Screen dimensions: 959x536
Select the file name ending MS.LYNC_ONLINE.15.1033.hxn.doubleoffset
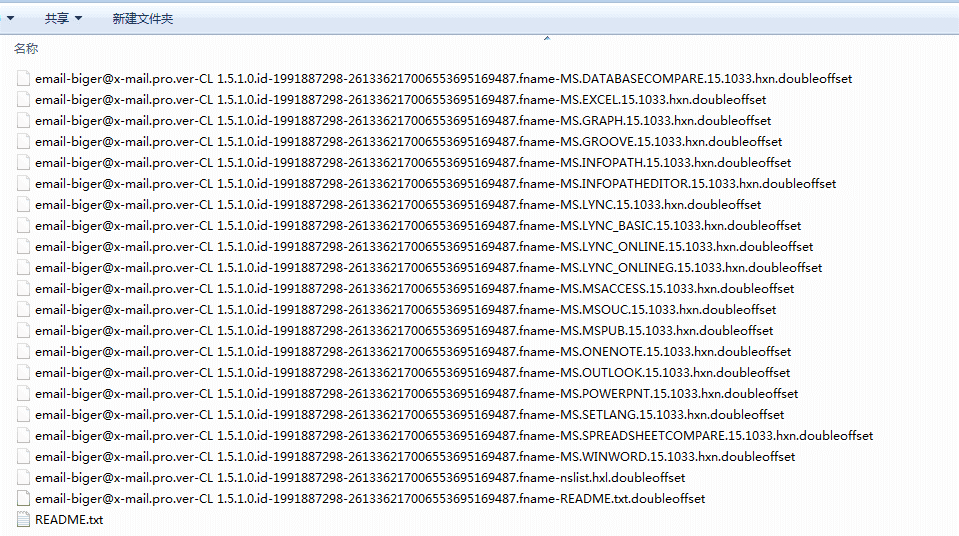[x=424, y=247]
